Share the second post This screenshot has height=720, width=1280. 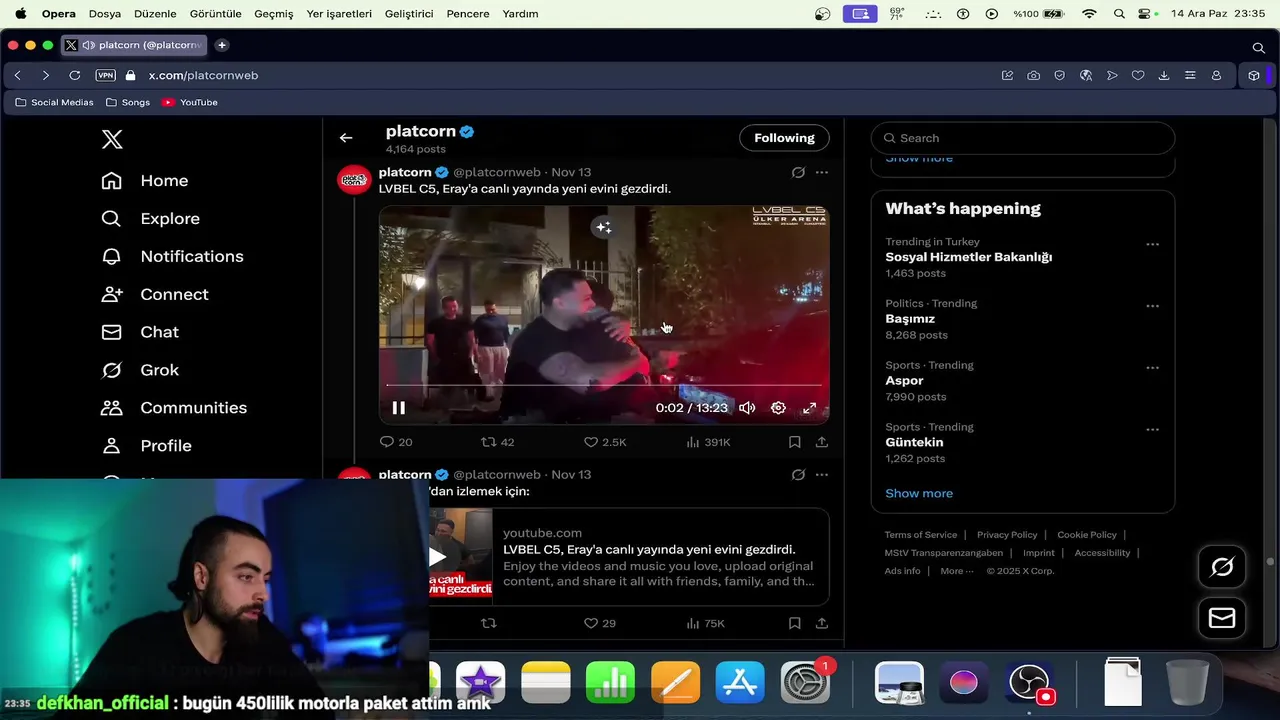point(822,624)
